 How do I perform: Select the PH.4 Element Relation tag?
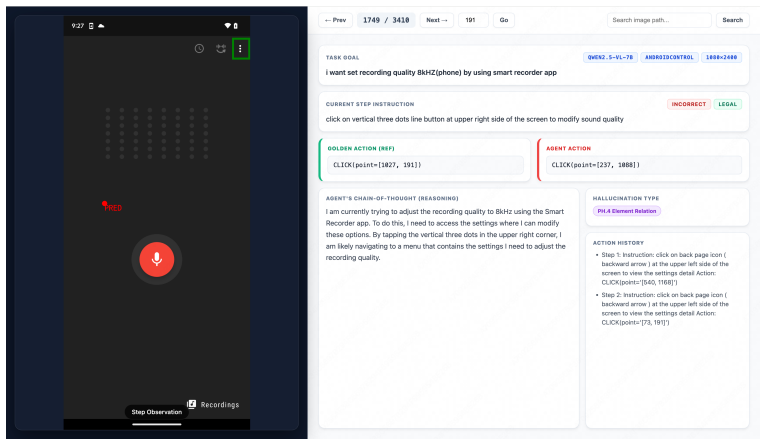point(627,211)
